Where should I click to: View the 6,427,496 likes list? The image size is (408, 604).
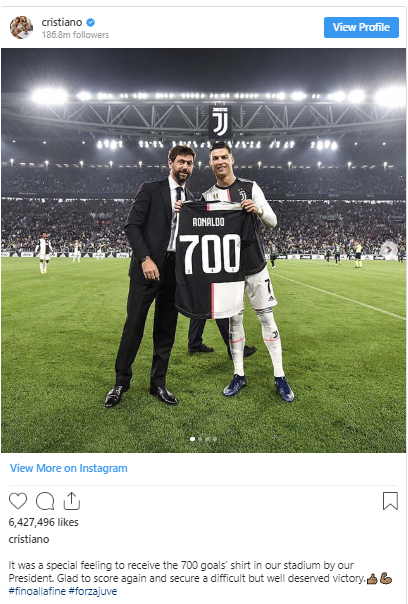(44, 522)
